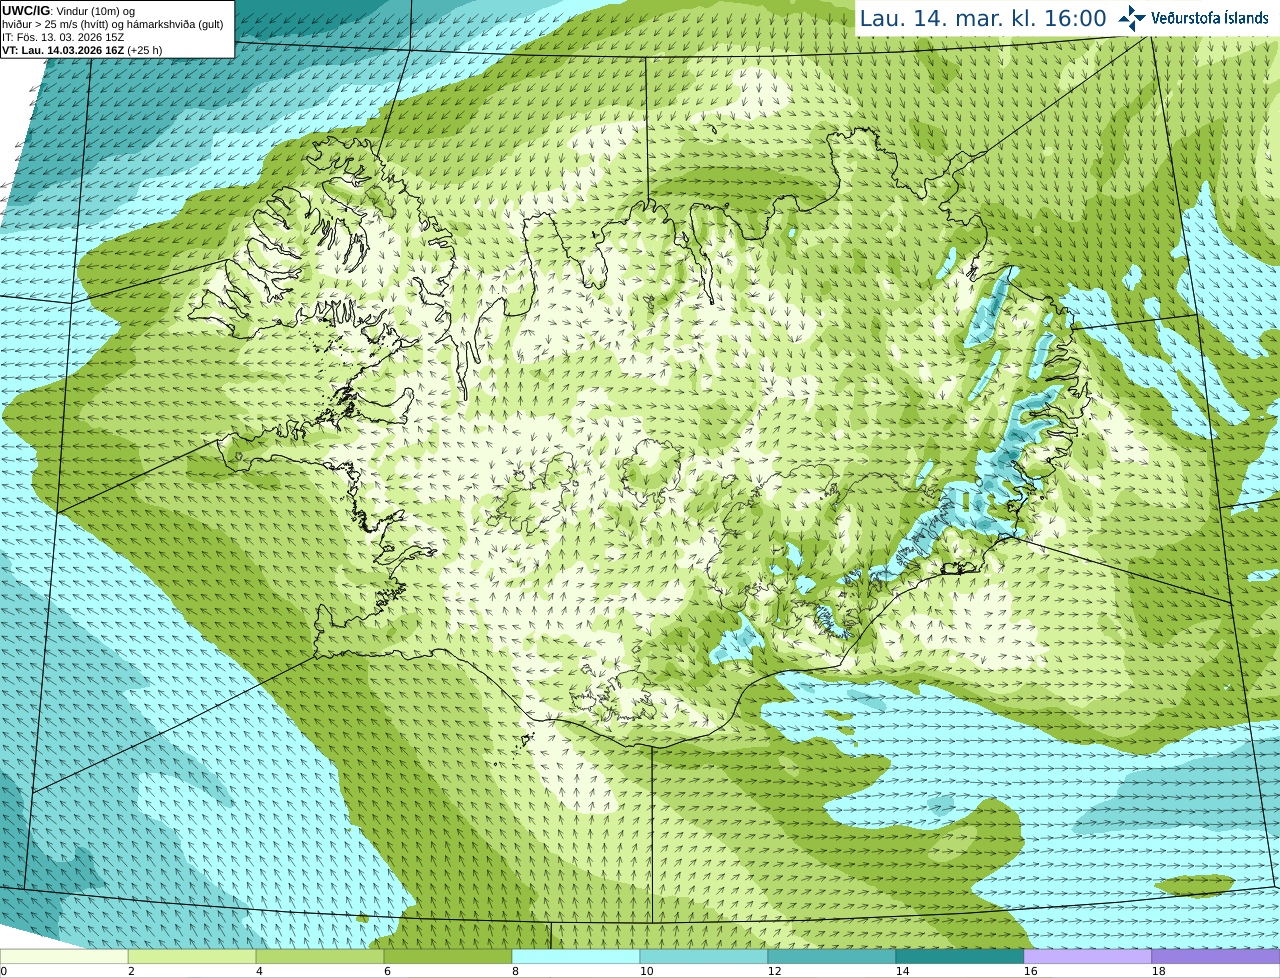Pick the purple above-18 m/s swatch
This screenshot has height=978, width=1280.
[1216, 957]
